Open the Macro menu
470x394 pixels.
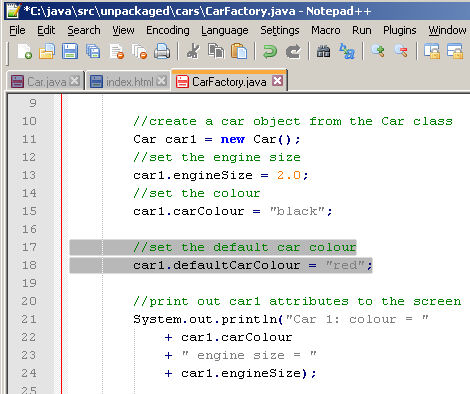[x=326, y=30]
